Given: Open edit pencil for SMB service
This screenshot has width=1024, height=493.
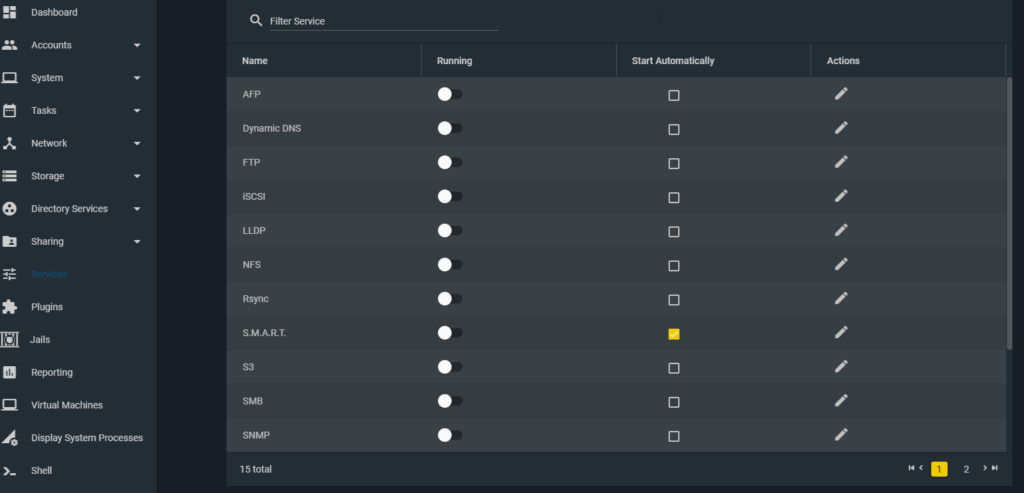Looking at the screenshot, I should pyautogui.click(x=841, y=400).
